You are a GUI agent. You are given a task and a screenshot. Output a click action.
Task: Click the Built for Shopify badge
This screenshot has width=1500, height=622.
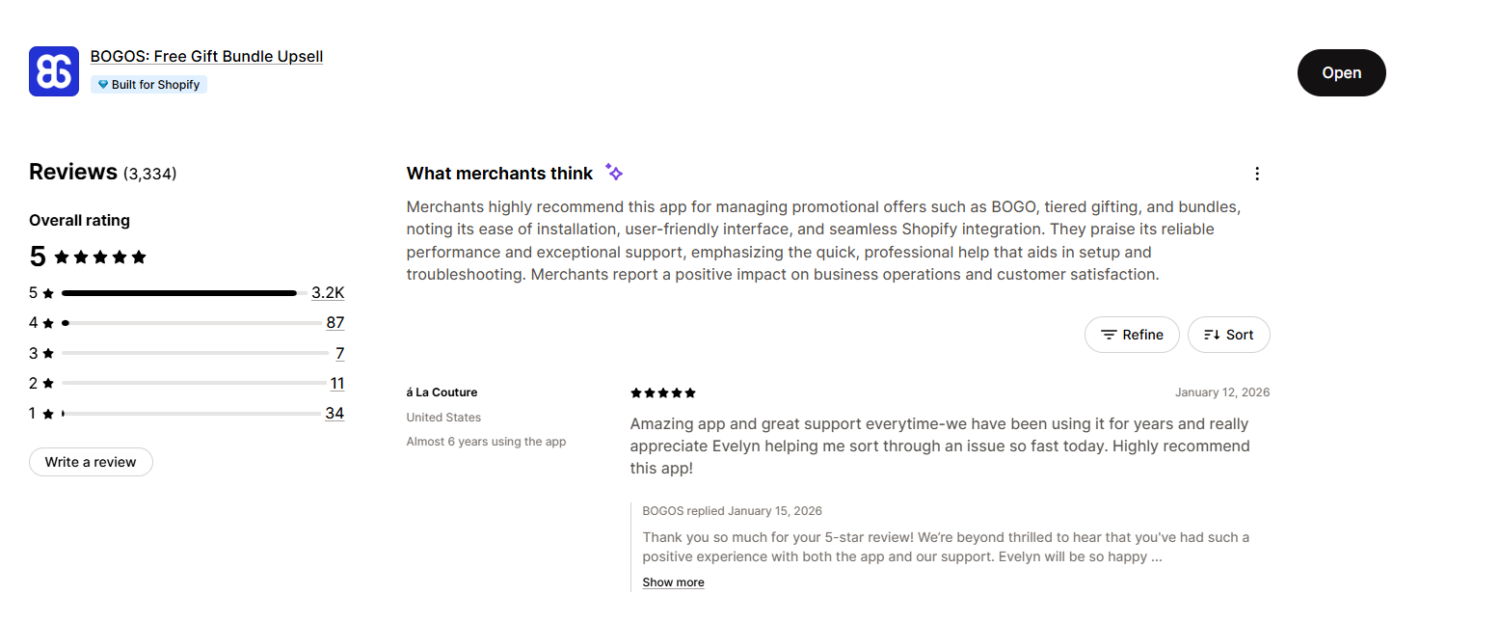pos(148,84)
